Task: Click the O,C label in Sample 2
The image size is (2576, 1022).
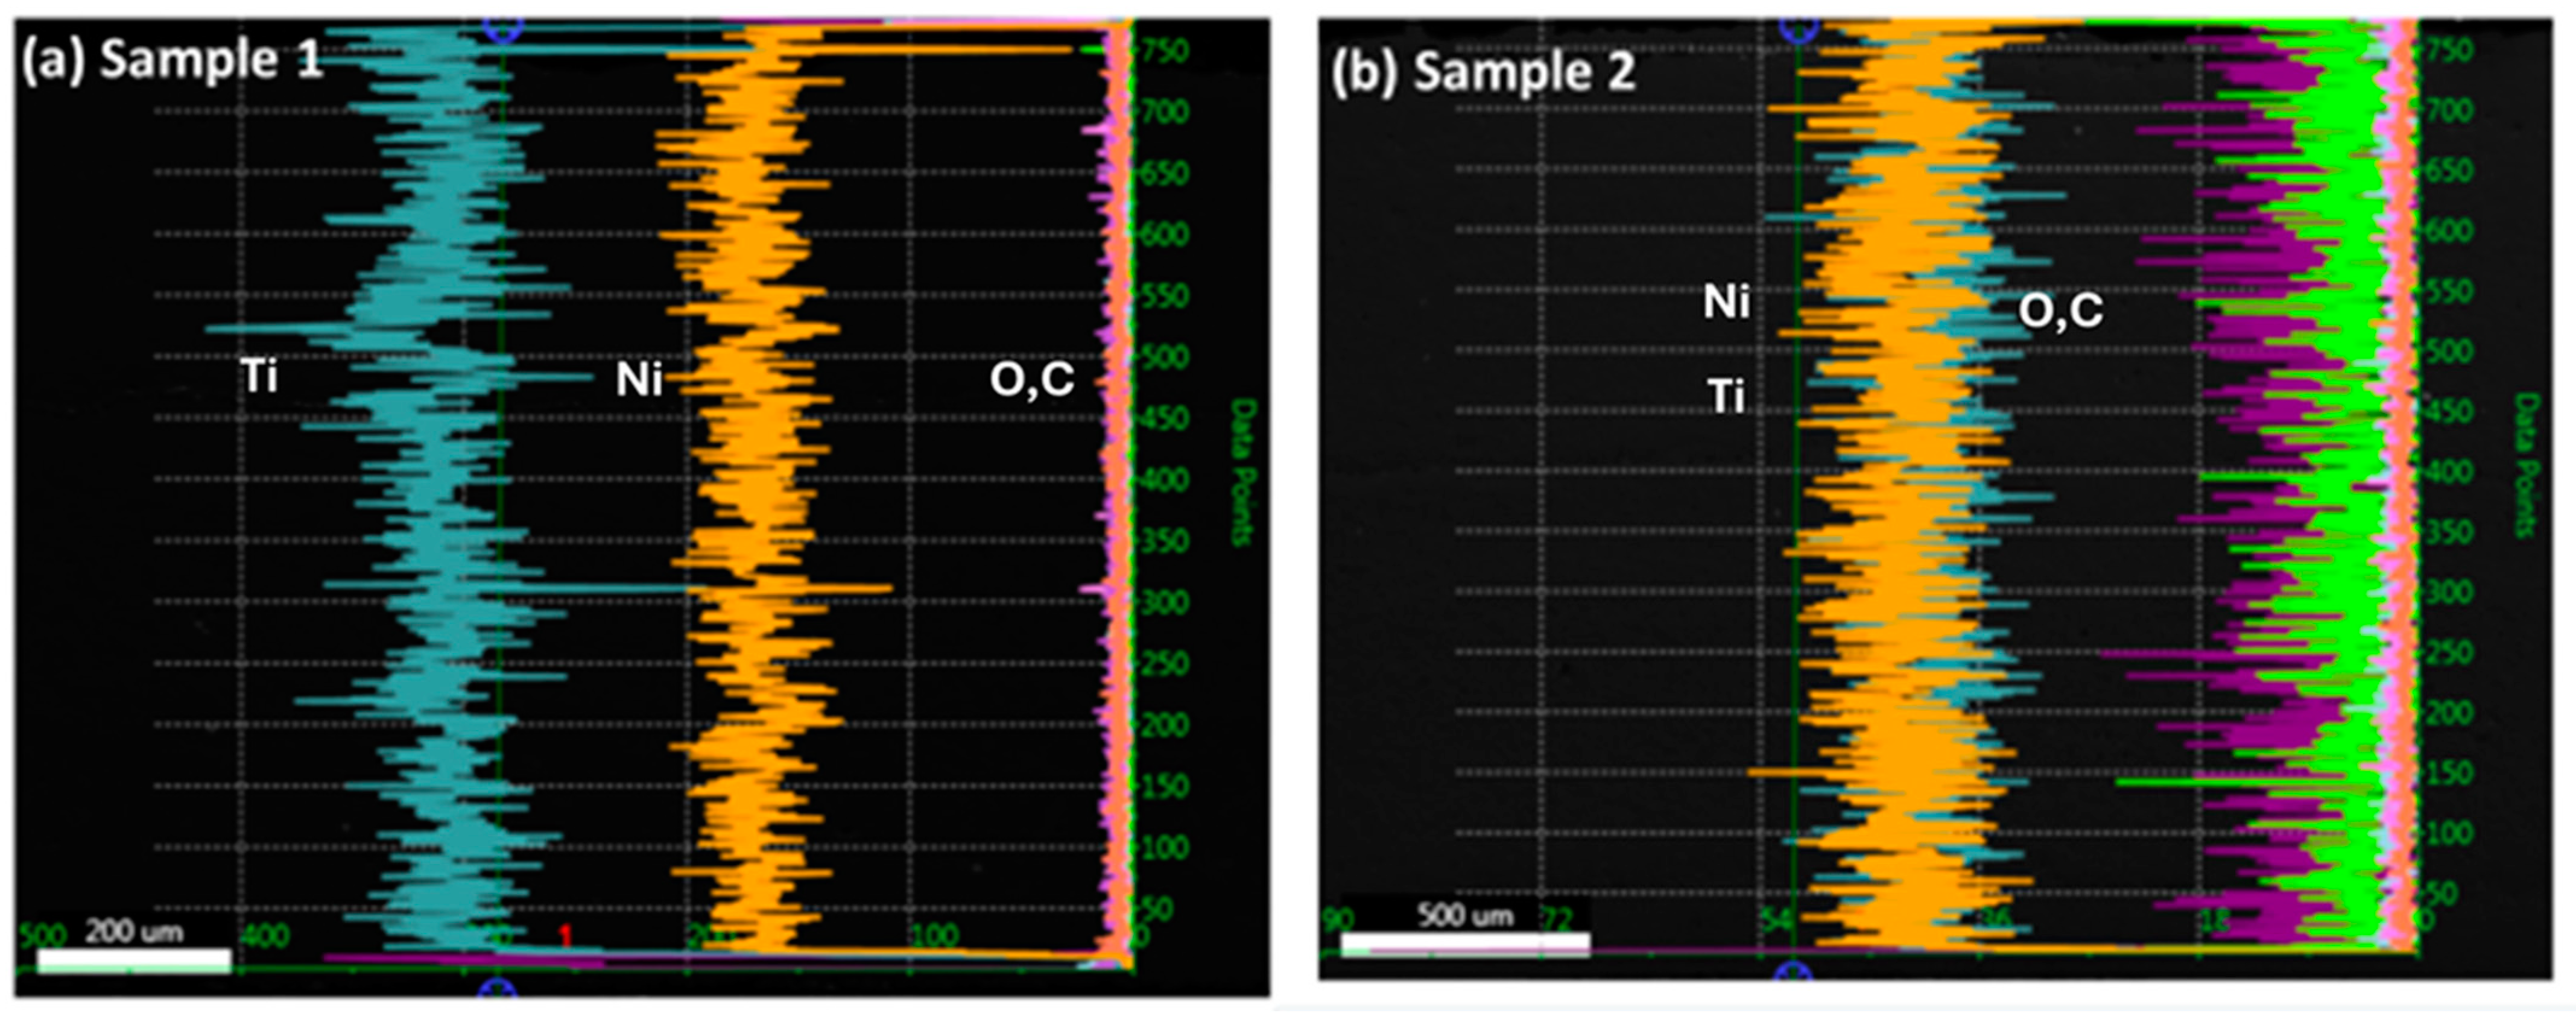Action: (x=2060, y=311)
